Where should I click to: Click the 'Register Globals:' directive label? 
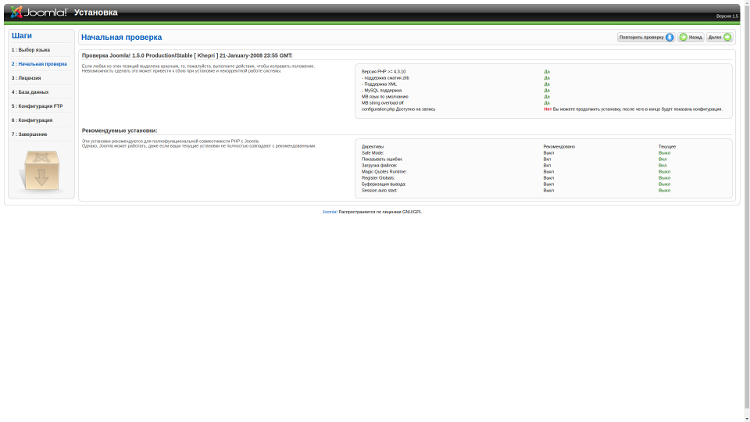coord(378,178)
